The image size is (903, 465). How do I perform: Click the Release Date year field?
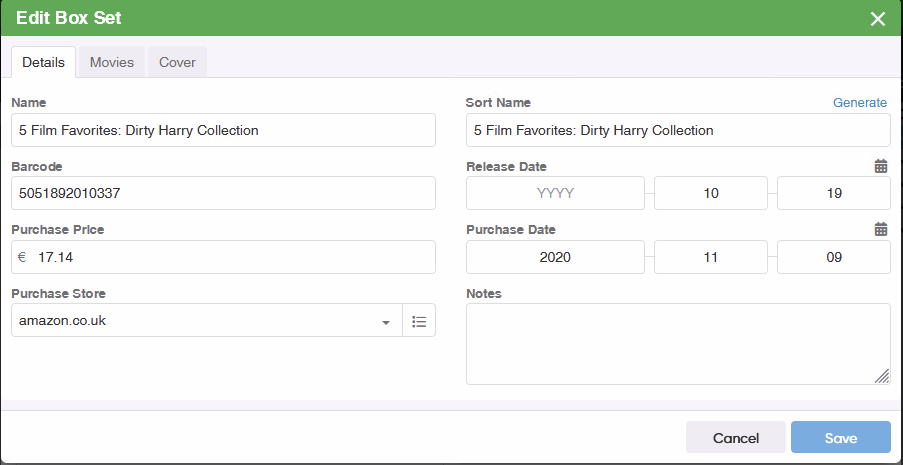(555, 193)
